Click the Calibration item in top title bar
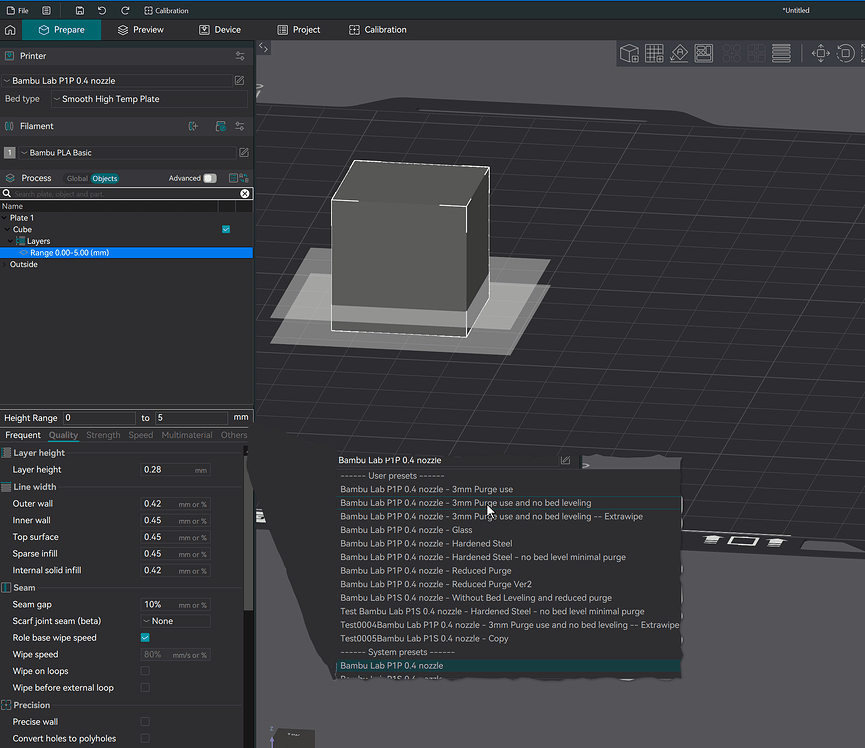The width and height of the screenshot is (865, 748). pos(166,10)
